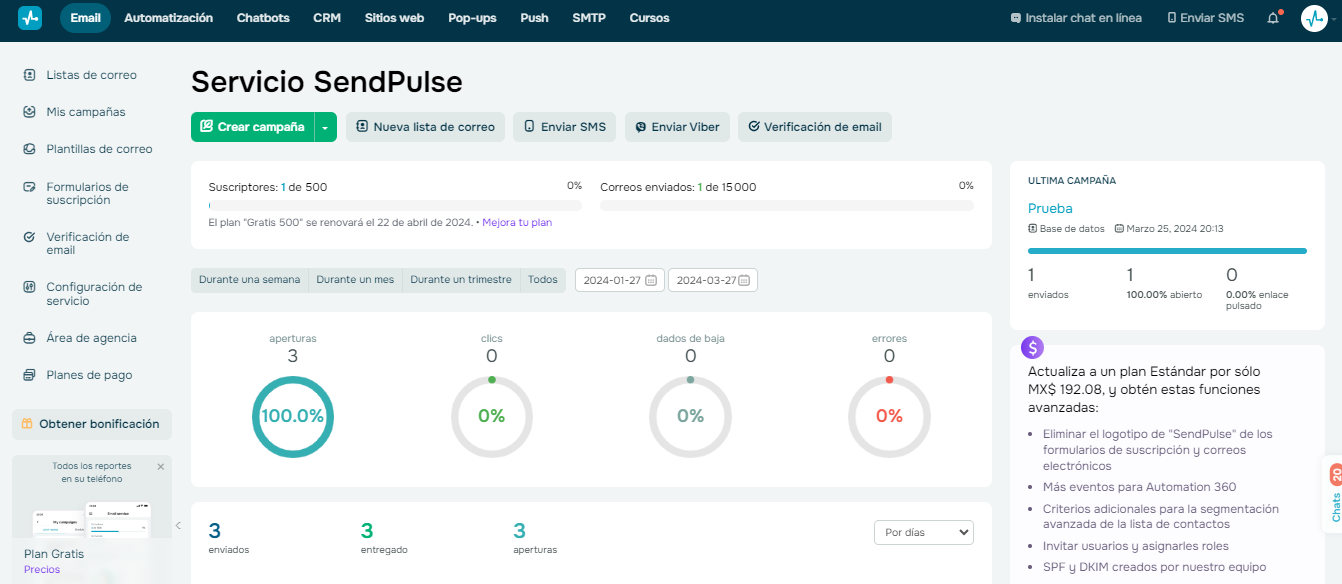Go to the Push tab
The image size is (1342, 584).
pyautogui.click(x=534, y=18)
